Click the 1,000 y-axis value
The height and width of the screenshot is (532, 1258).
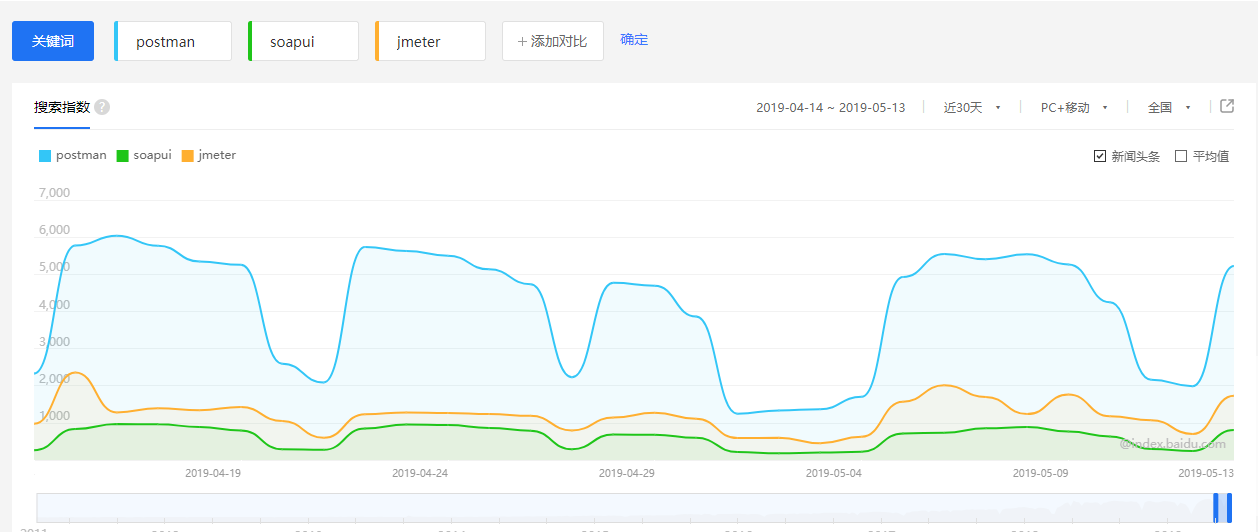(54, 416)
